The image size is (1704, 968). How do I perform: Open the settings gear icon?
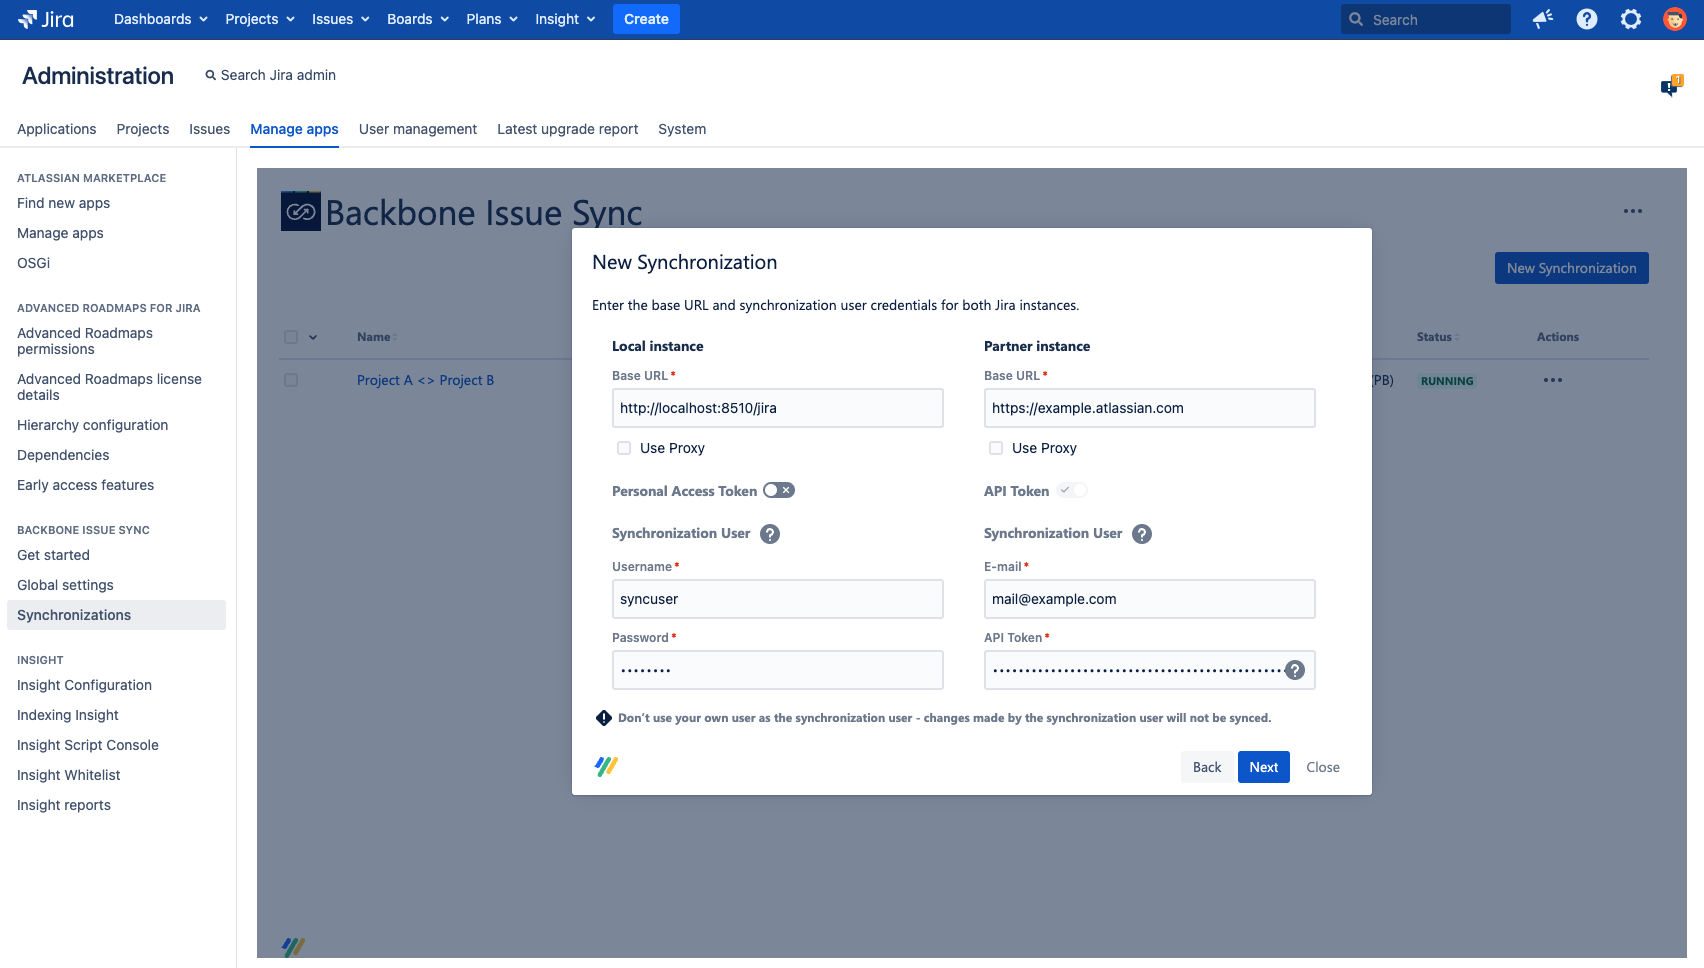[x=1631, y=19]
